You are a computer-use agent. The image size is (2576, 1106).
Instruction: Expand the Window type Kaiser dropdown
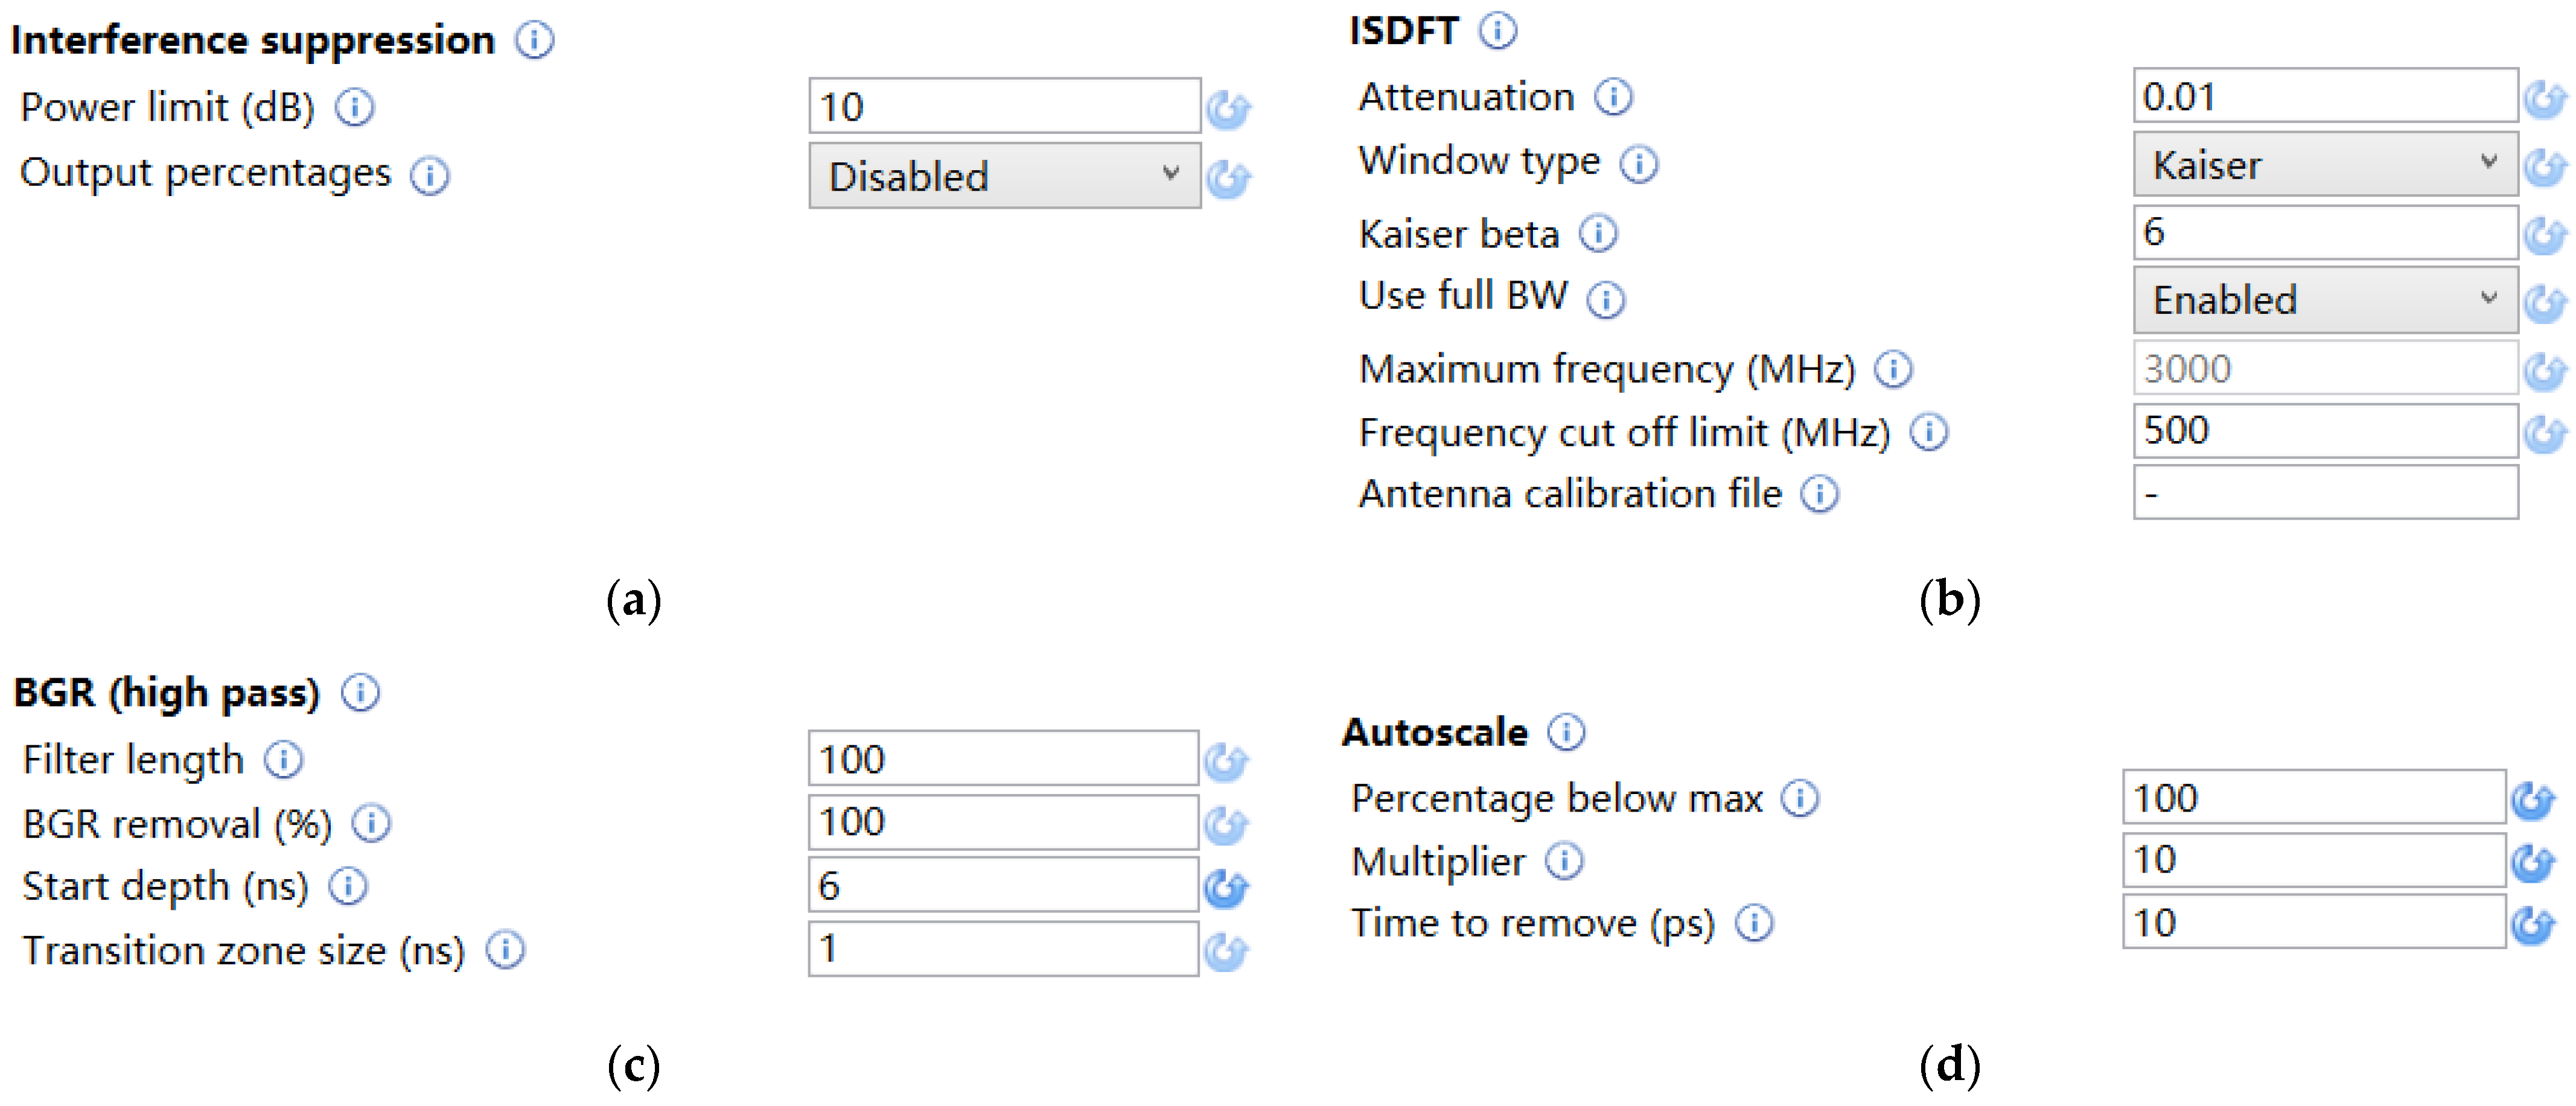click(x=2324, y=165)
